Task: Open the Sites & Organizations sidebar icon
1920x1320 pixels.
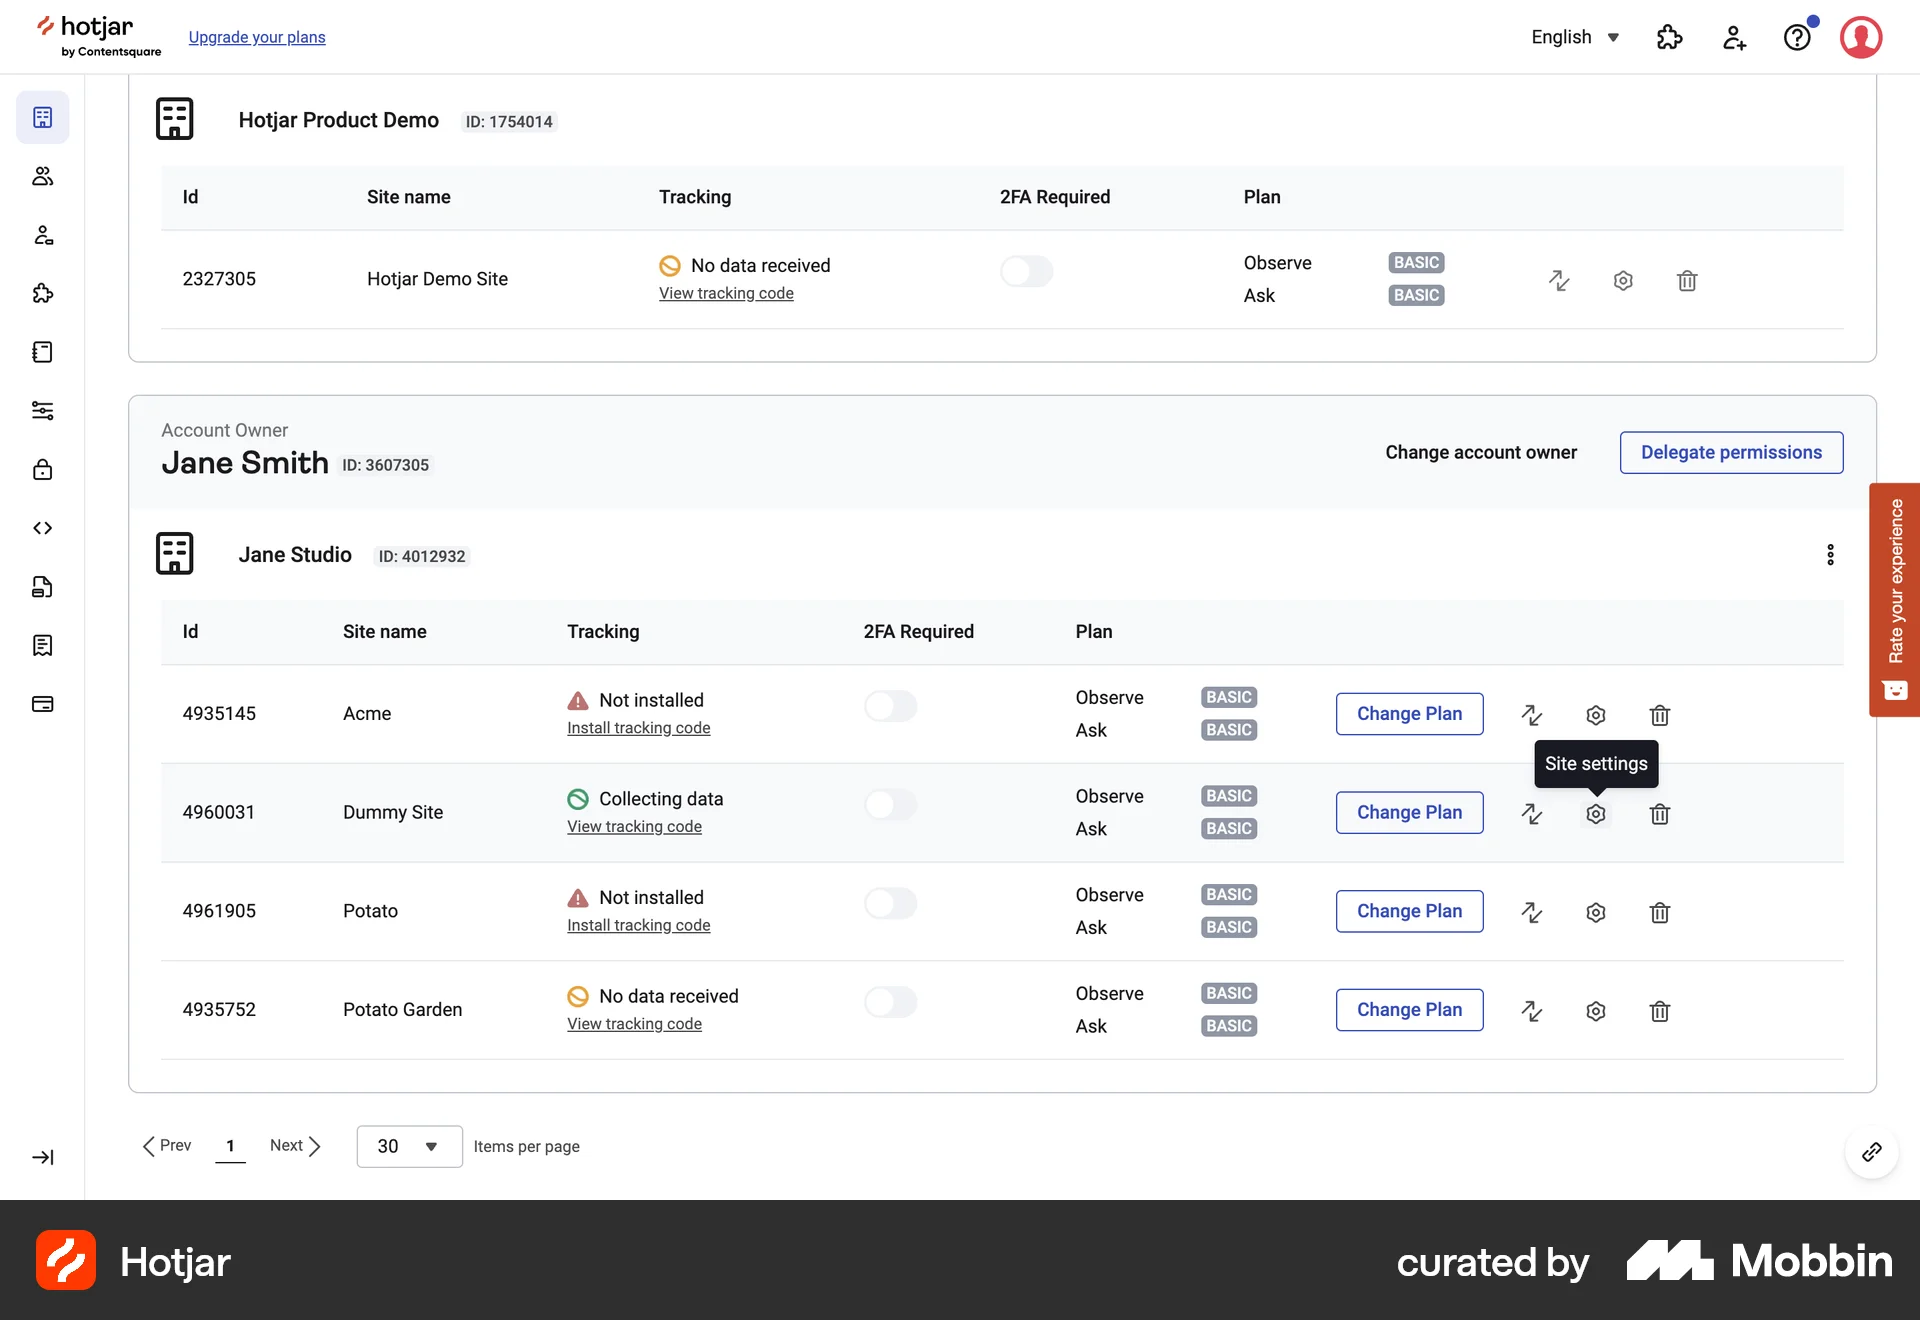Action: (43, 117)
